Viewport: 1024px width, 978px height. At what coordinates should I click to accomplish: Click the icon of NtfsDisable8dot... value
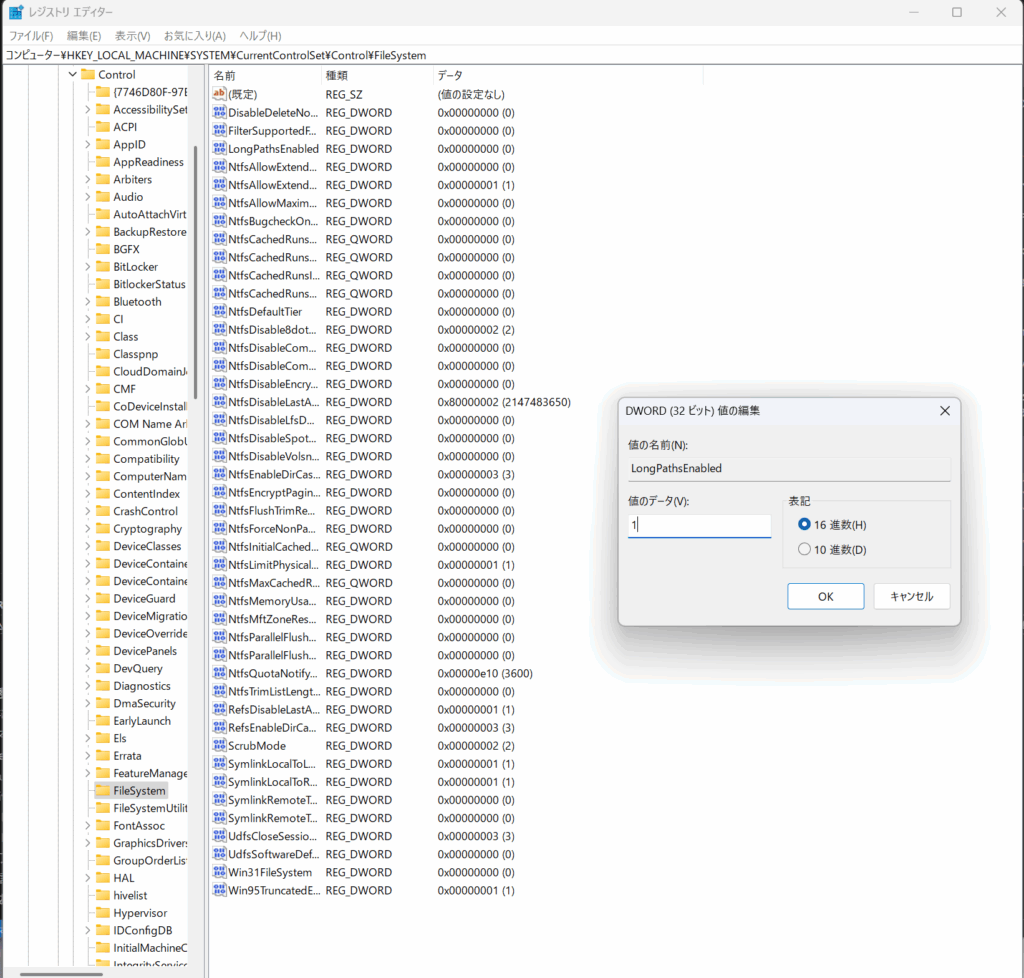point(219,329)
